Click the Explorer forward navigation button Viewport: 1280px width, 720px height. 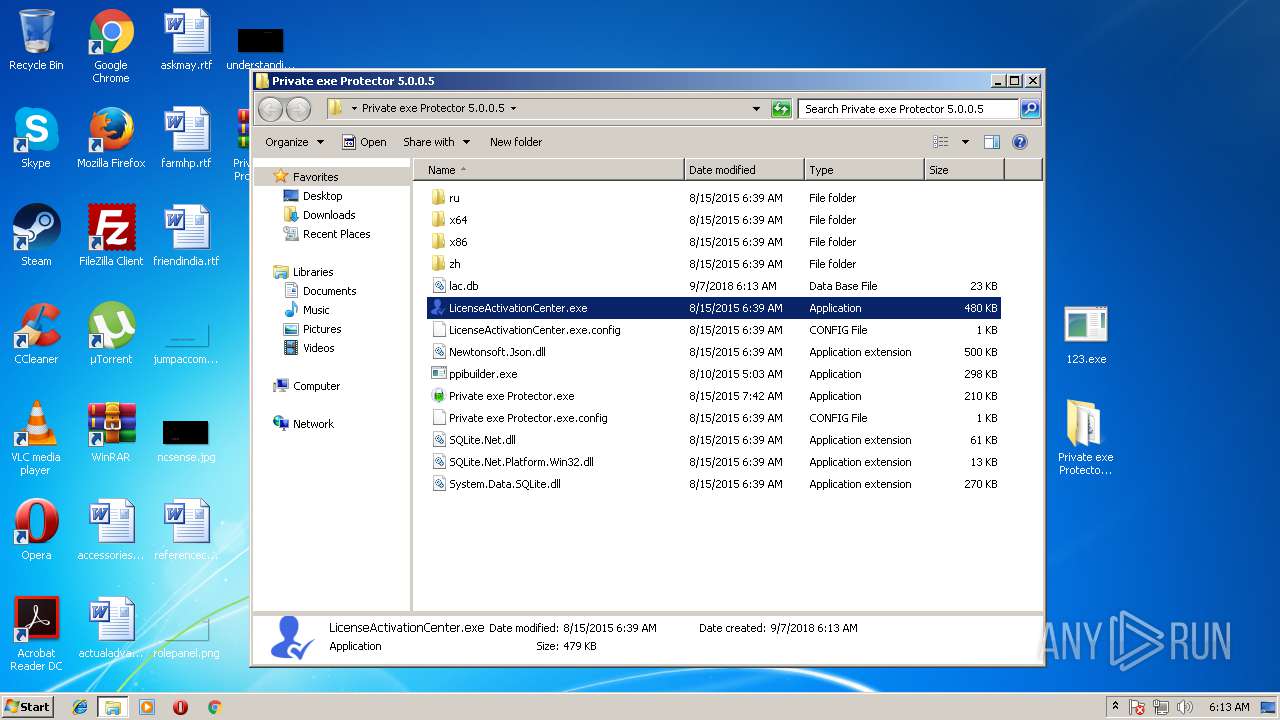coord(298,109)
